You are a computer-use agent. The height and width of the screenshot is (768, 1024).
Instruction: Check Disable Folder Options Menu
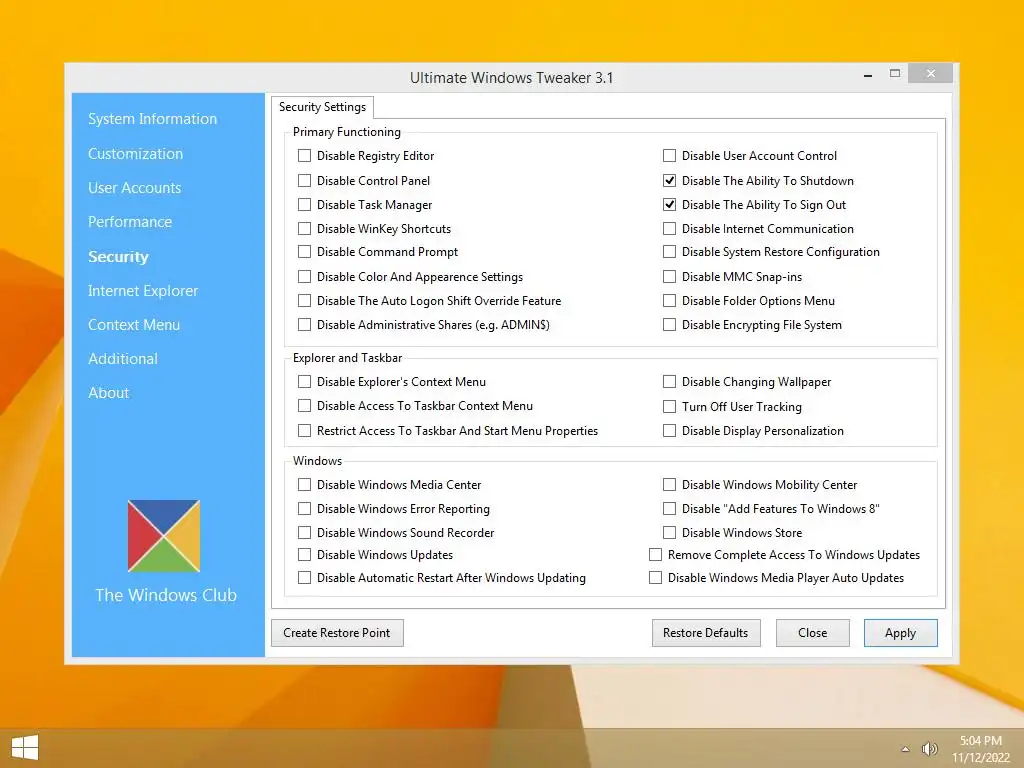point(669,300)
